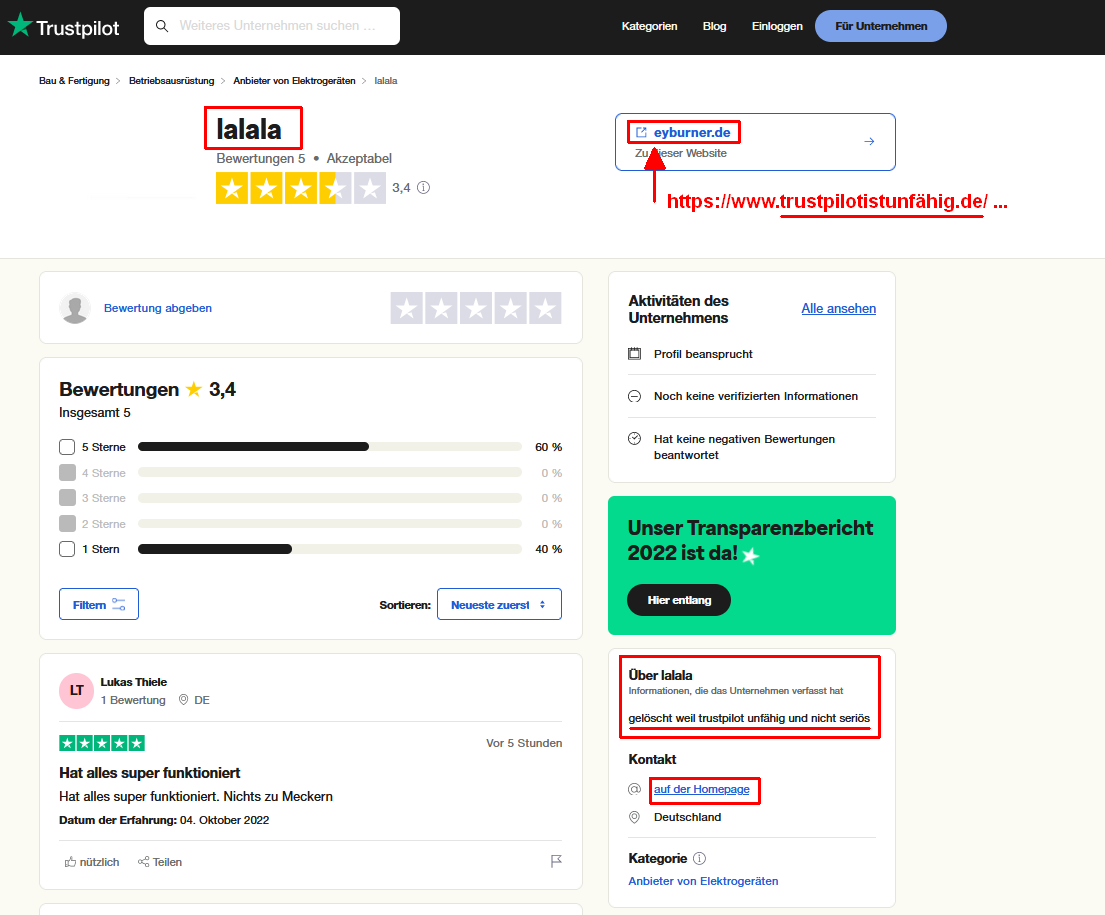Click the external link icon beside eyburner.de
The width and height of the screenshot is (1105, 915).
641,133
